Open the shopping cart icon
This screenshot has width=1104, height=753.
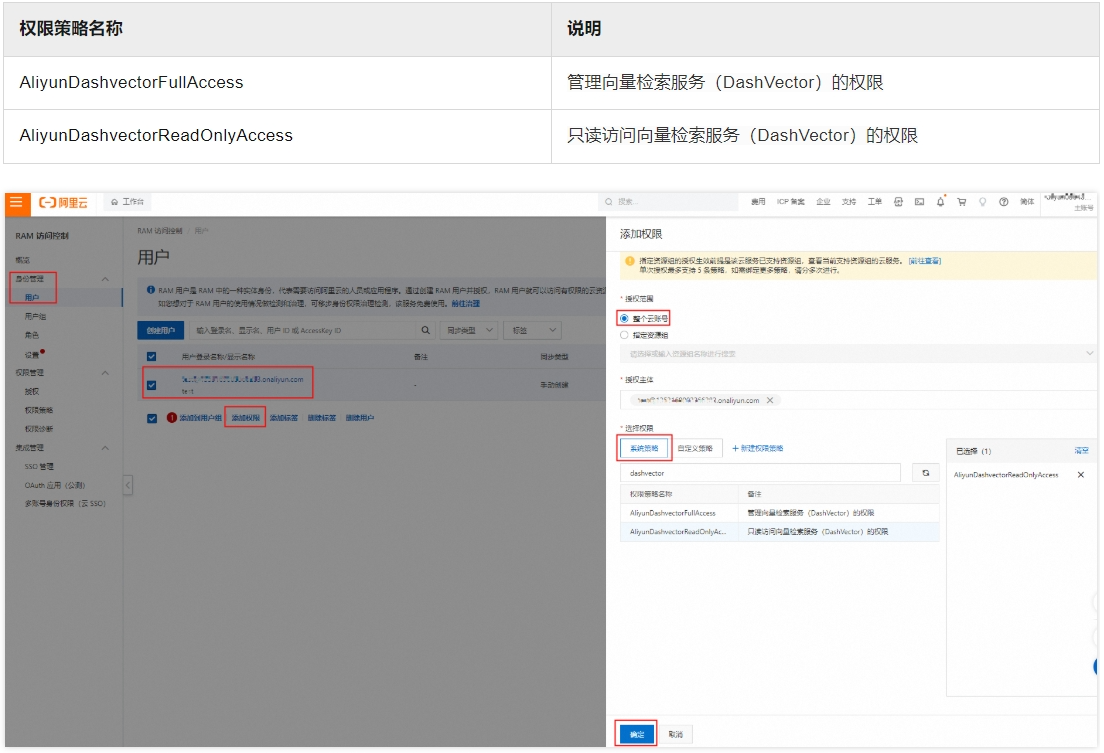961,202
